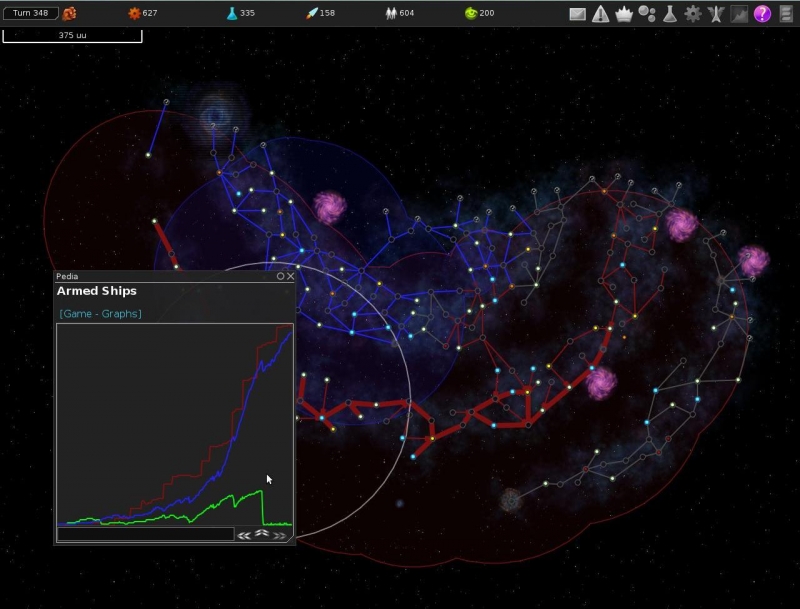Open the Pedia purple question-mark icon
800x609 pixels.
point(762,14)
